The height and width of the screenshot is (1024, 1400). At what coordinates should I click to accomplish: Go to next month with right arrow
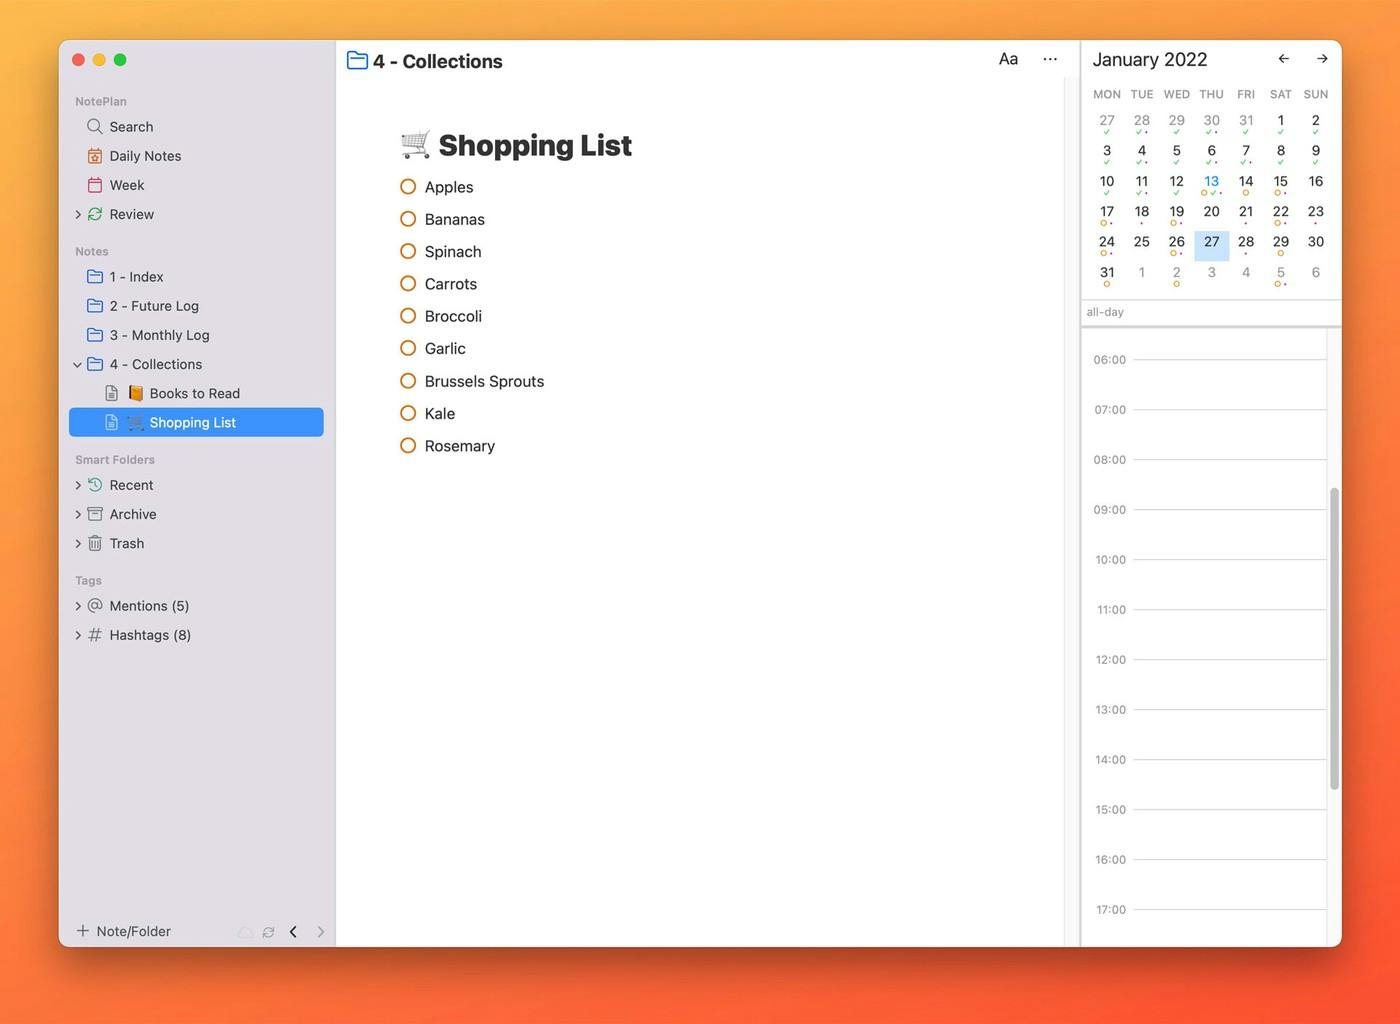tap(1322, 59)
